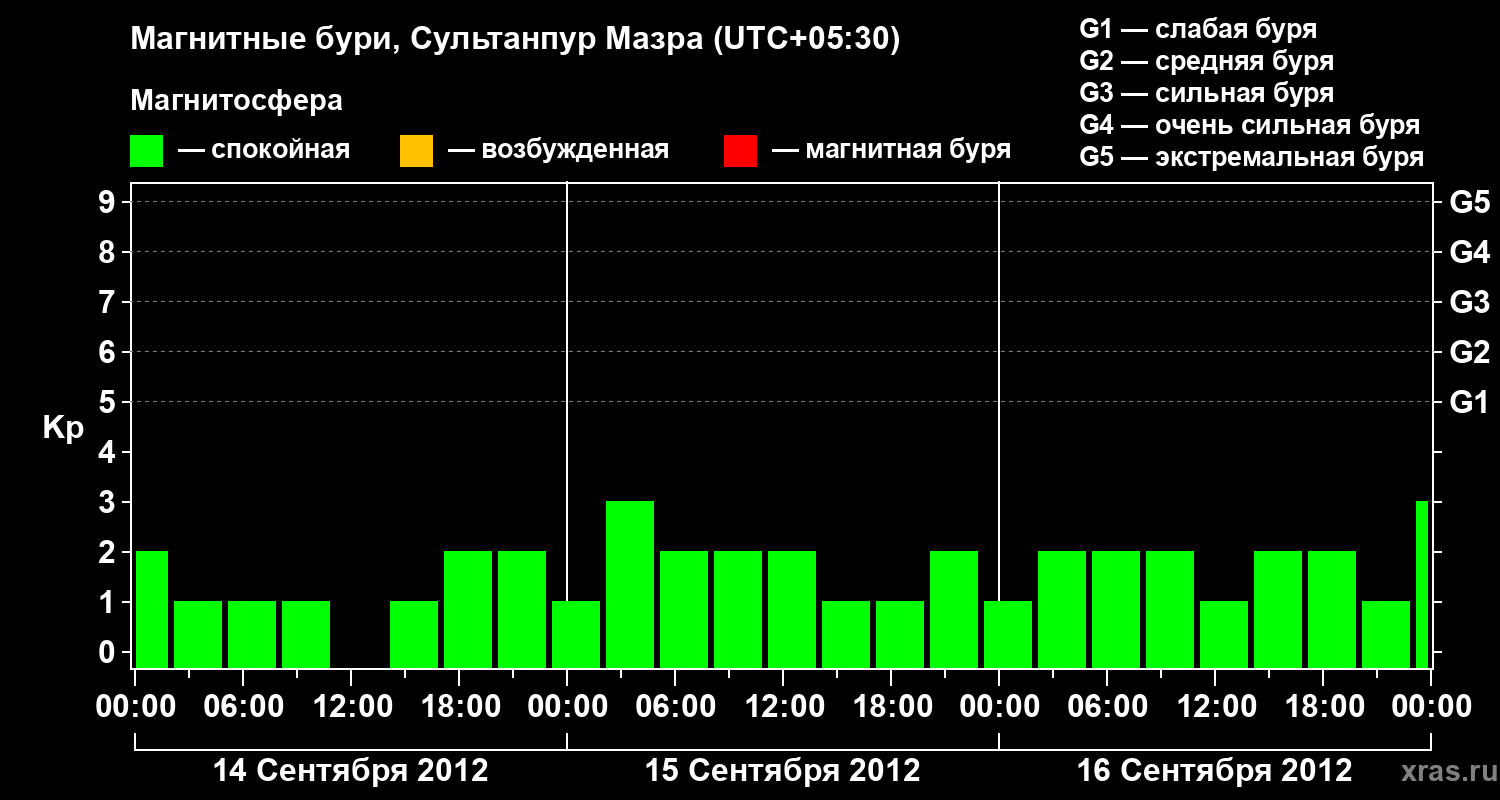The height and width of the screenshot is (800, 1500).
Task: Click the '— возбужденная' legend label
Action: tap(558, 151)
